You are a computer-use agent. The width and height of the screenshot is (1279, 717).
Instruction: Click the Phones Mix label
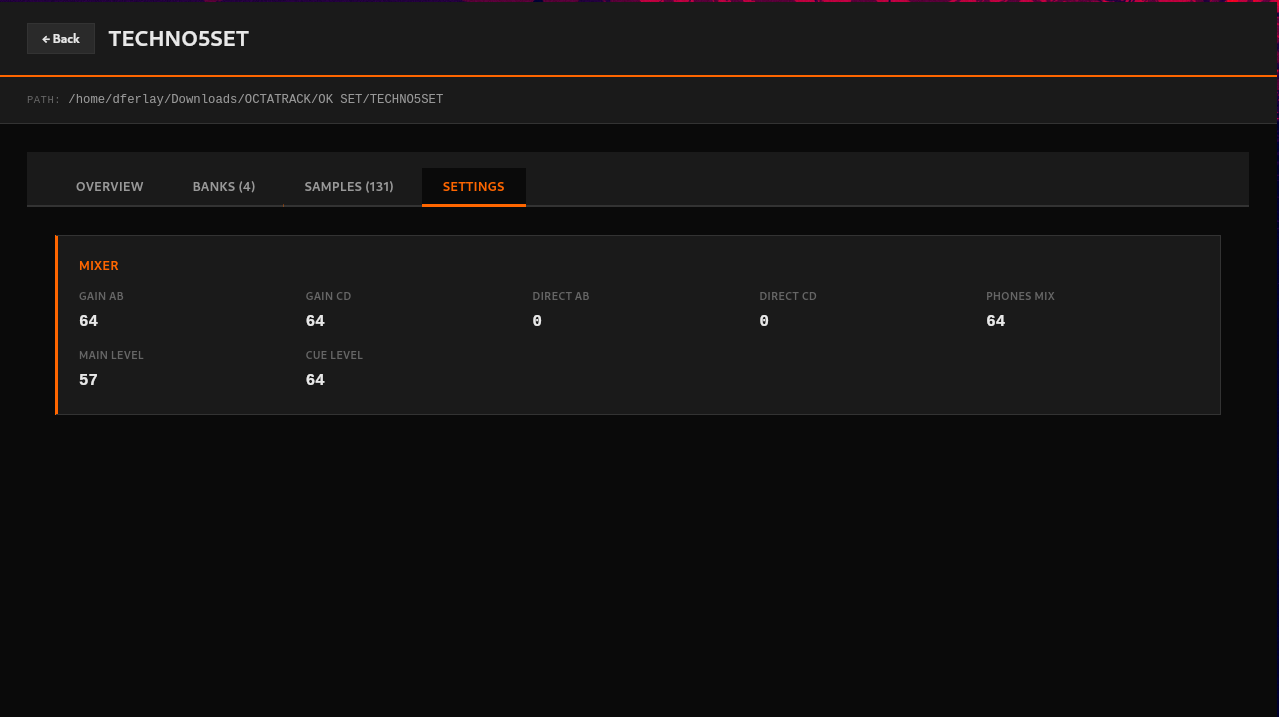[x=1020, y=297]
